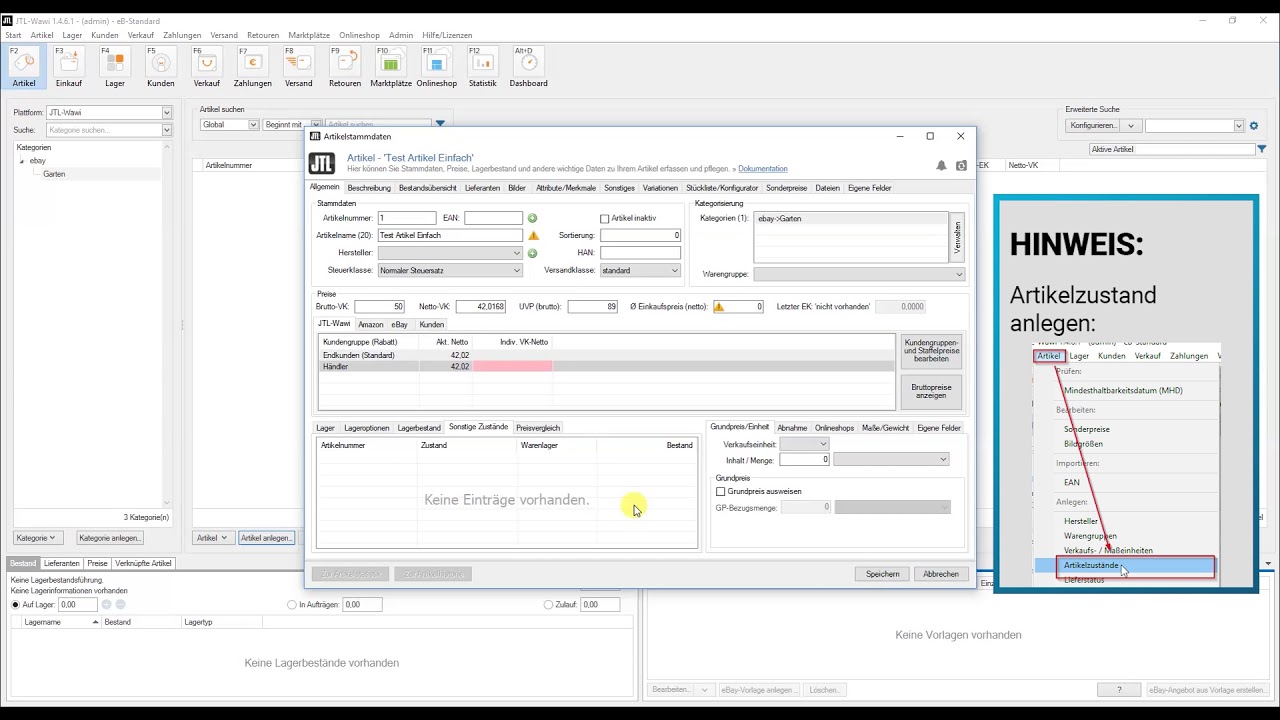1280x720 pixels.
Task: Click filter funnel next to Artikel suchen
Action: [x=440, y=124]
